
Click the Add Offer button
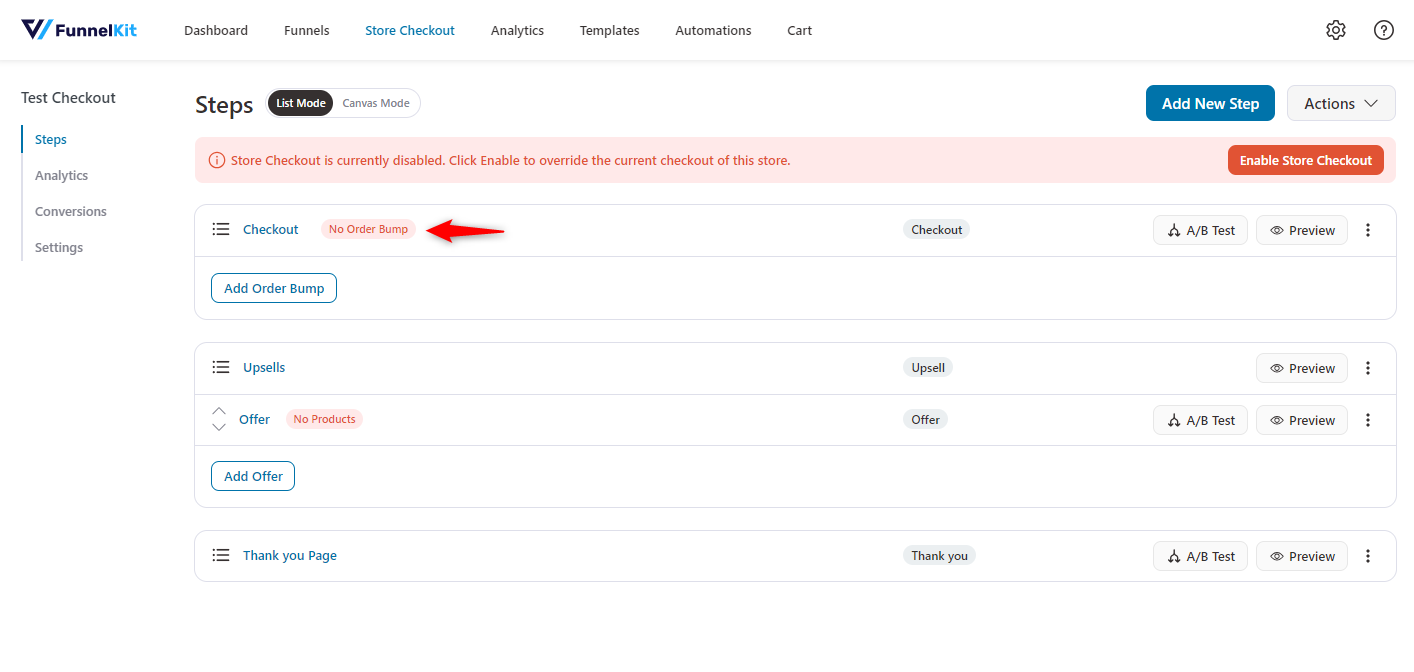(x=253, y=476)
